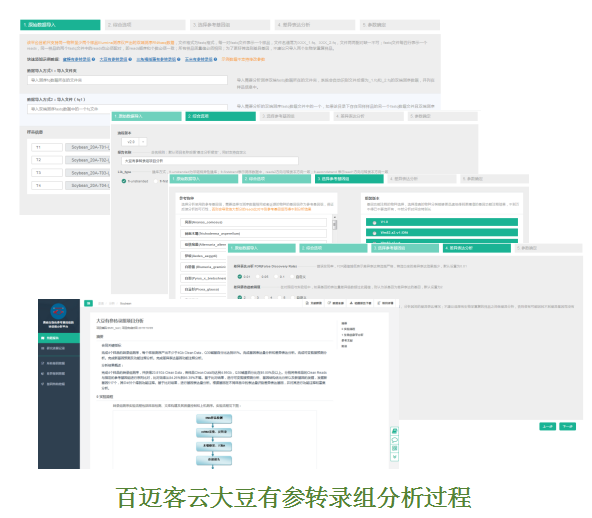This screenshot has height=518, width=592.
Task: Click the chat bubble icon in floating toolbar
Action: pyautogui.click(x=395, y=440)
